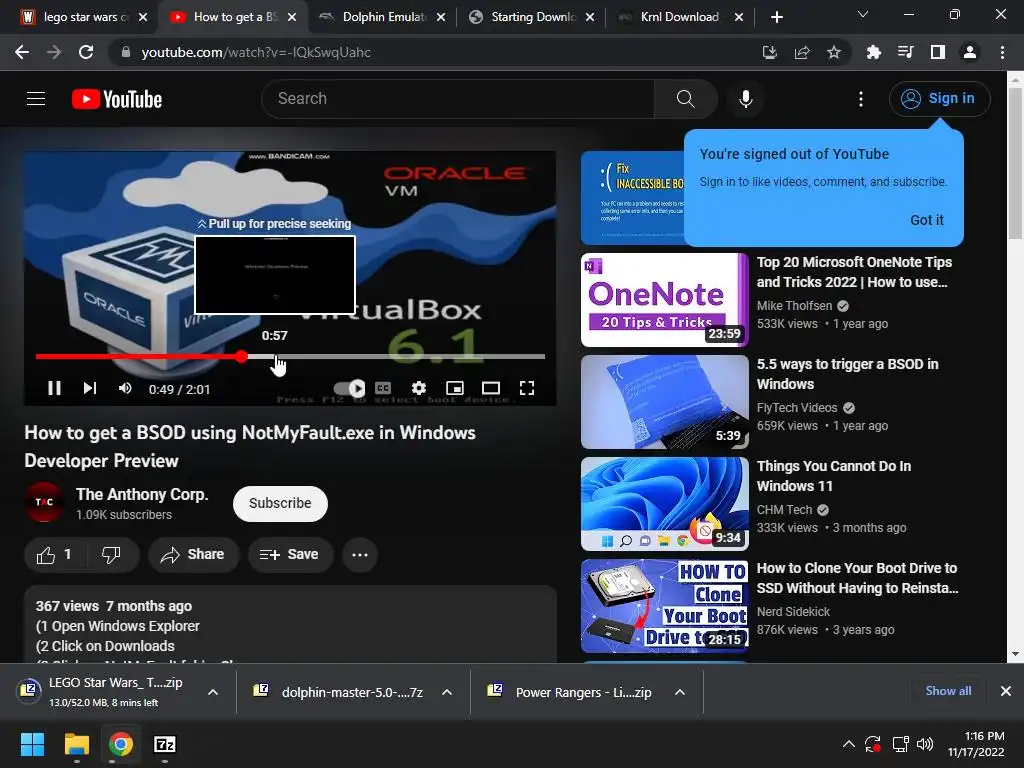This screenshot has height=768, width=1024.
Task: Open YouTube settings three-dot menu
Action: point(861,99)
